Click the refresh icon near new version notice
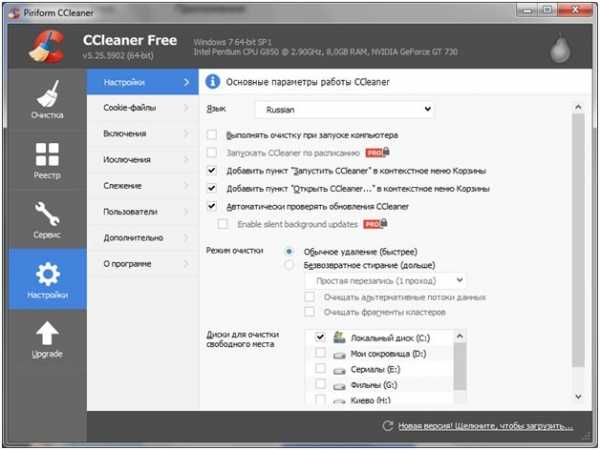This screenshot has height=450, width=600. point(388,426)
